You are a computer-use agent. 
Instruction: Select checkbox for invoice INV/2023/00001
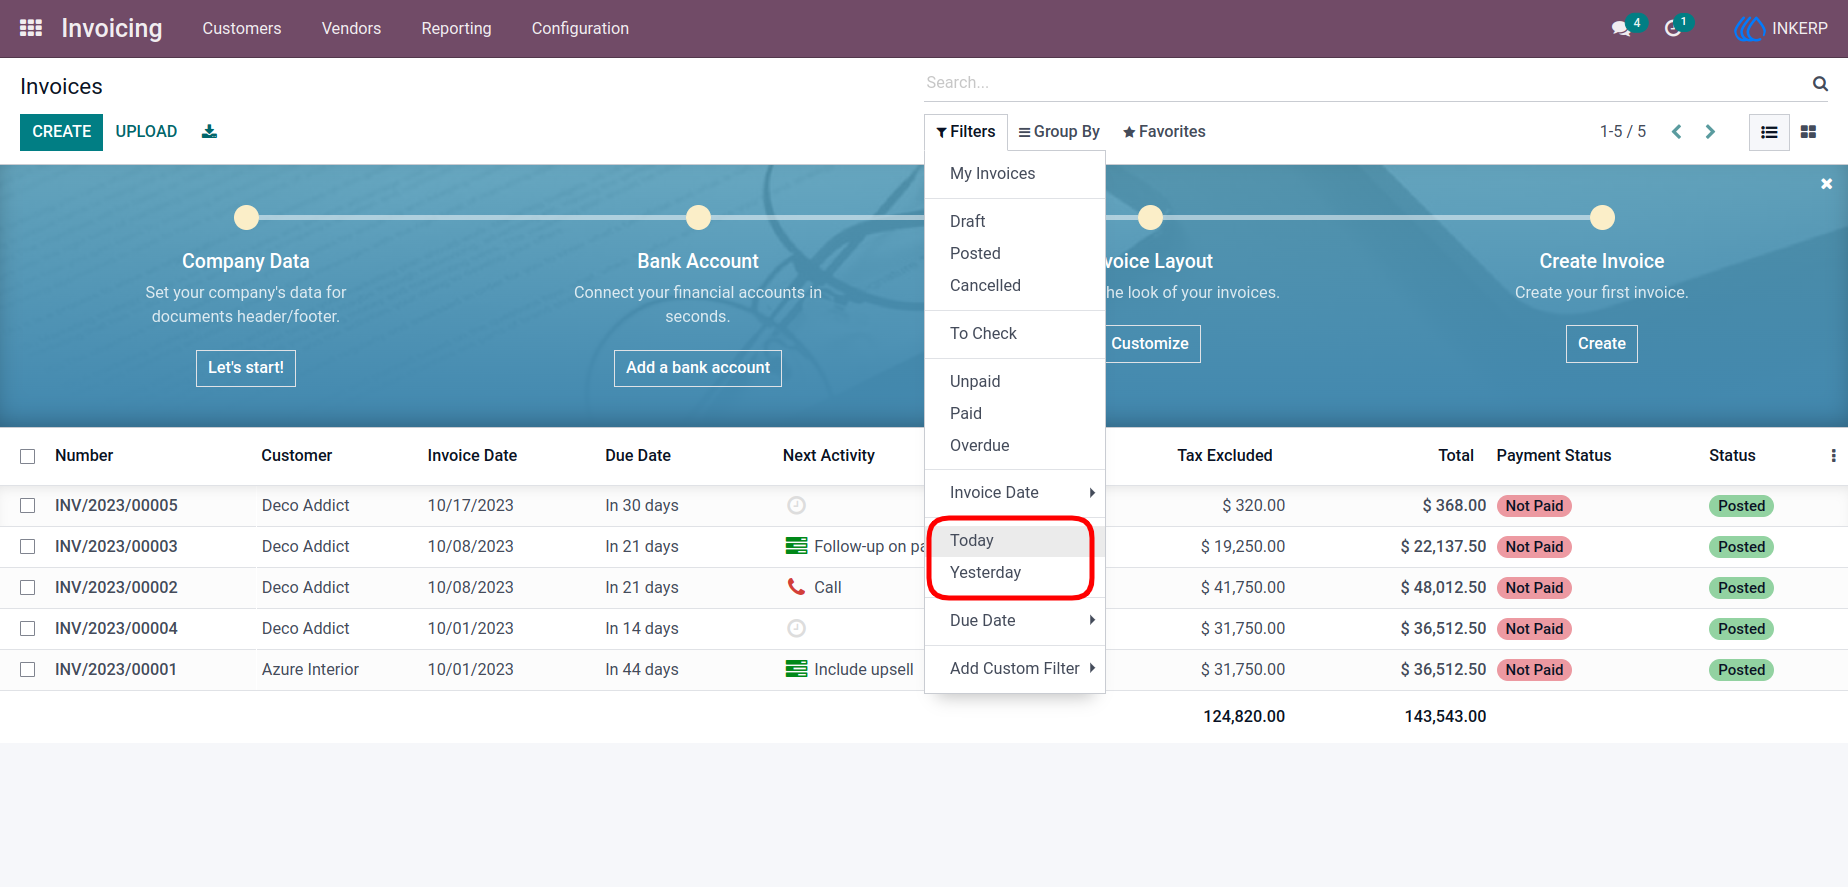tap(28, 670)
